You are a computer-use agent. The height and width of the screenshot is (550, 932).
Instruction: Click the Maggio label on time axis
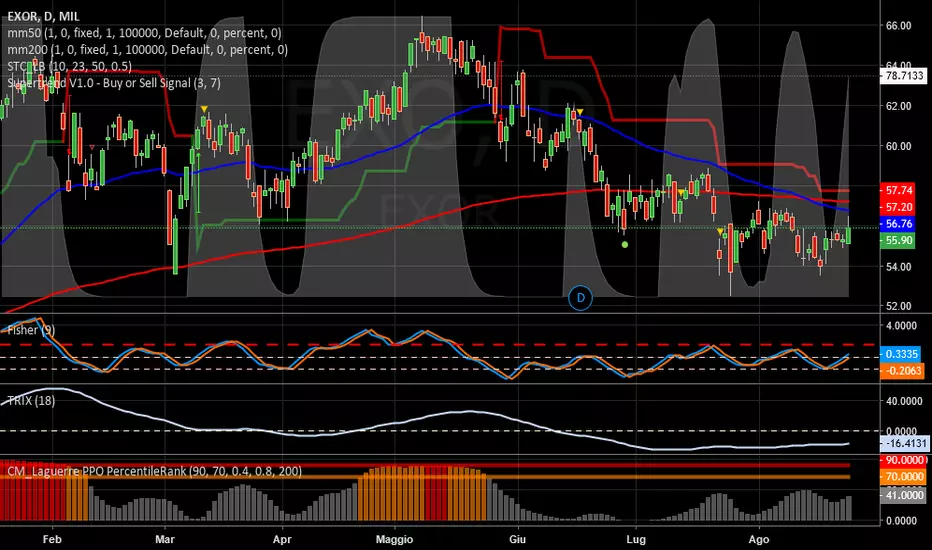tap(395, 539)
